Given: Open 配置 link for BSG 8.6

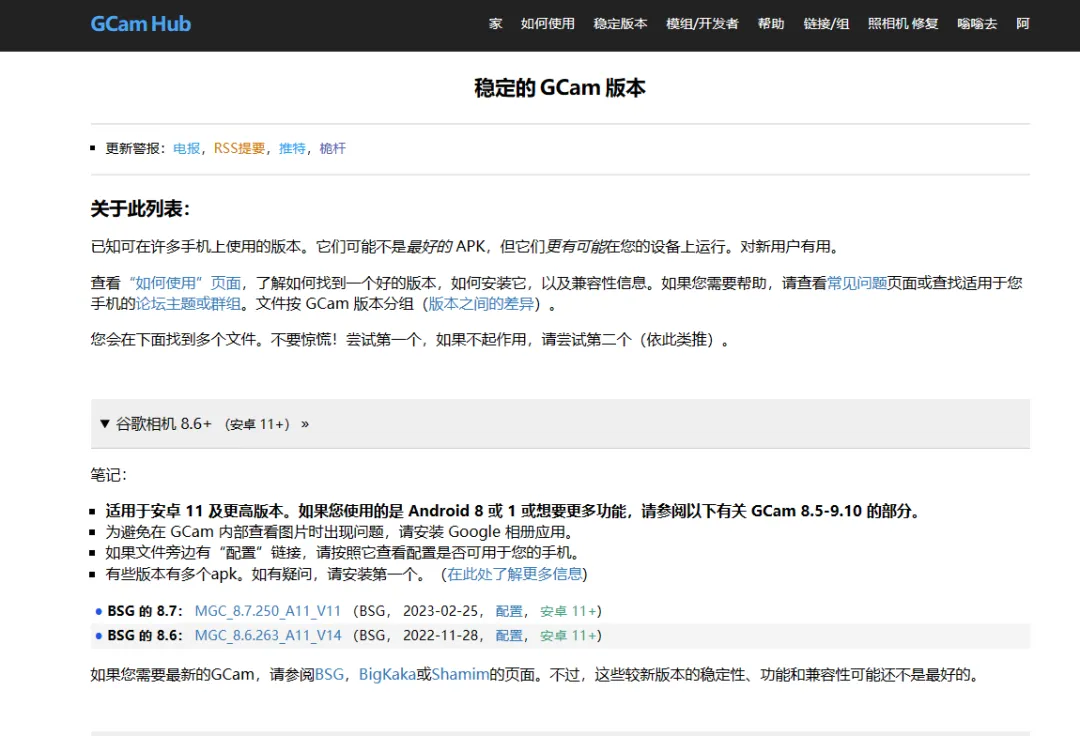Looking at the screenshot, I should 509,635.
